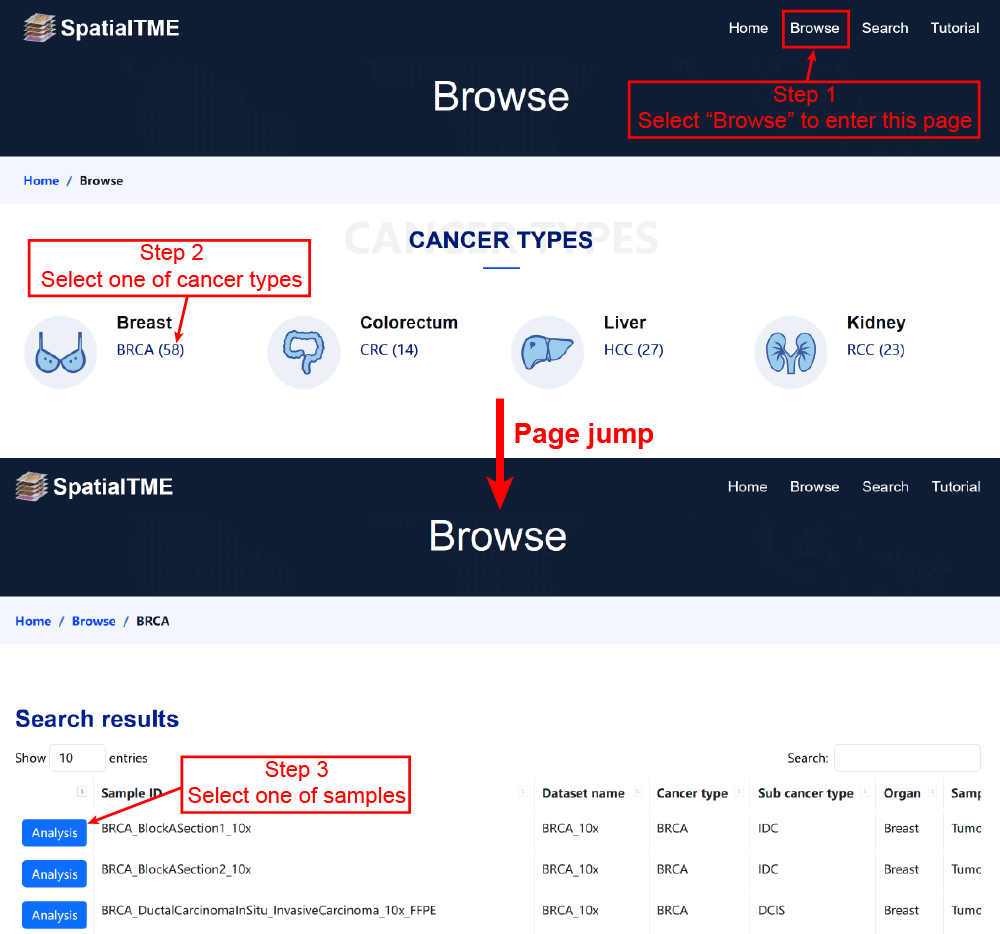Viewport: 1000px width, 934px height.
Task: Click the Colorectum intestine icon
Action: [x=304, y=352]
